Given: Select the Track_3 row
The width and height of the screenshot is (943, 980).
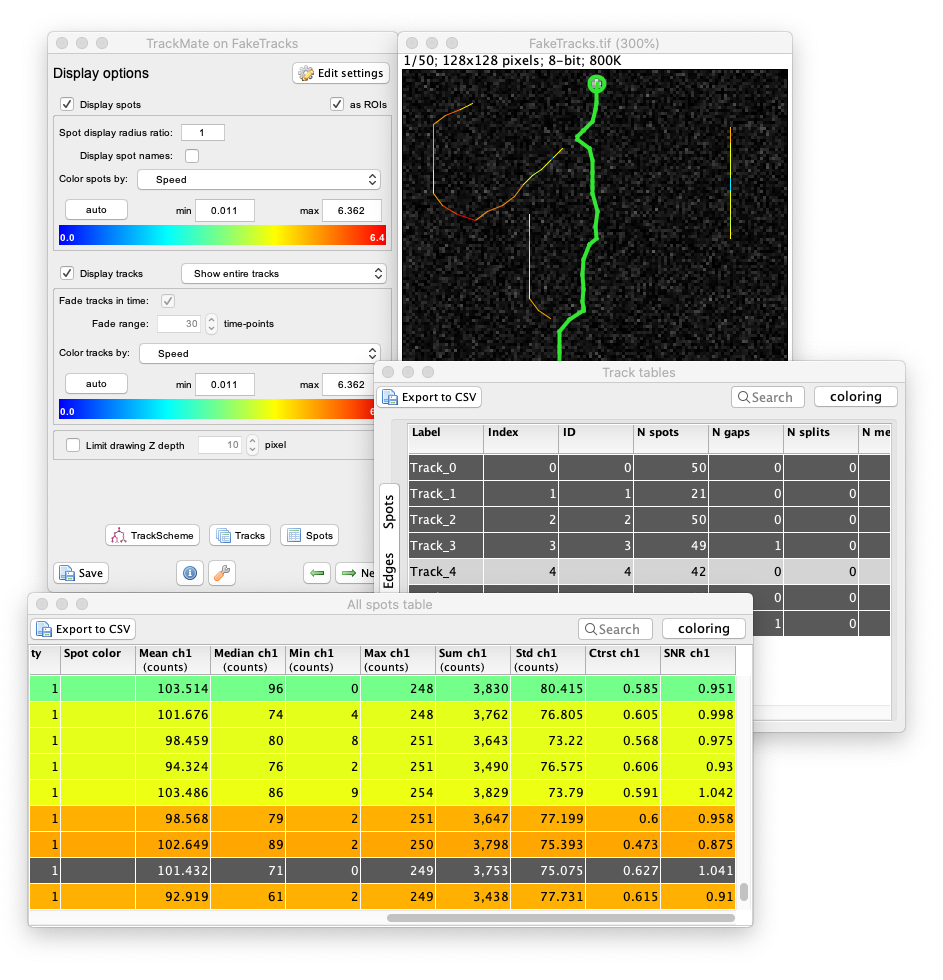Looking at the screenshot, I should [x=649, y=546].
